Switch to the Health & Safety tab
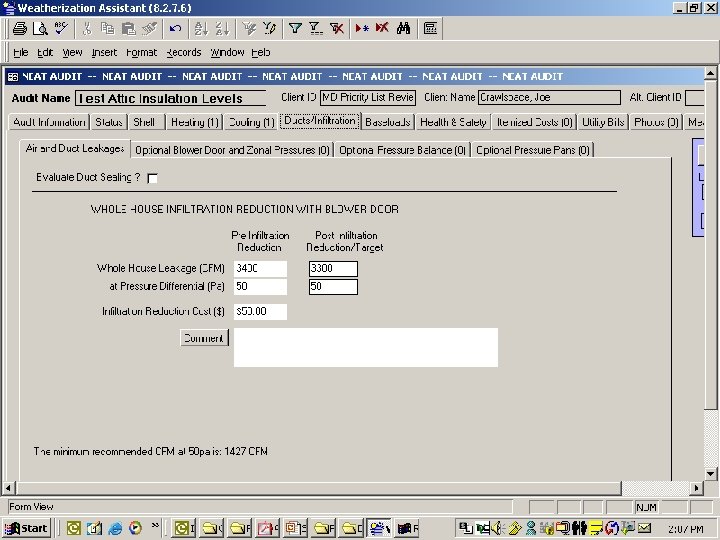Screen dimensions: 720x540 453,122
